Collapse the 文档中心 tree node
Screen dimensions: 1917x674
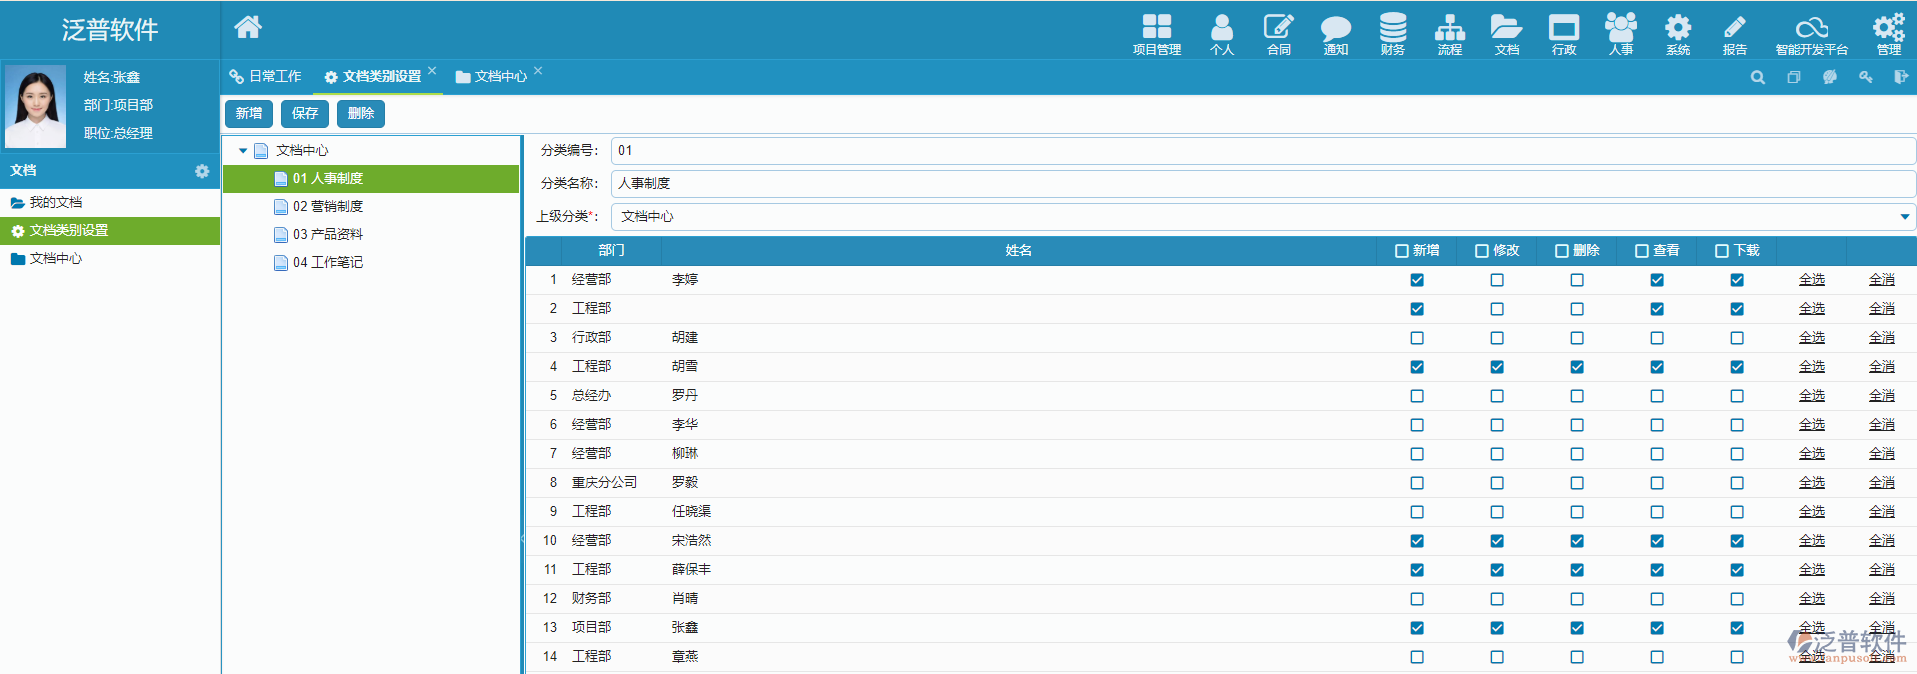point(243,151)
